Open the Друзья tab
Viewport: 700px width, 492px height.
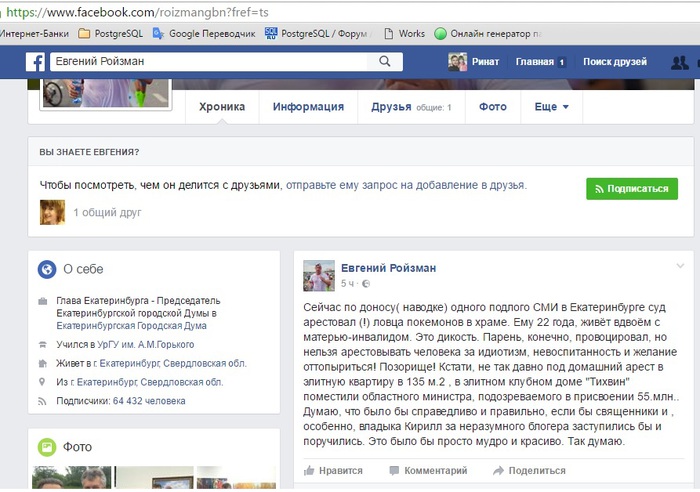[411, 107]
